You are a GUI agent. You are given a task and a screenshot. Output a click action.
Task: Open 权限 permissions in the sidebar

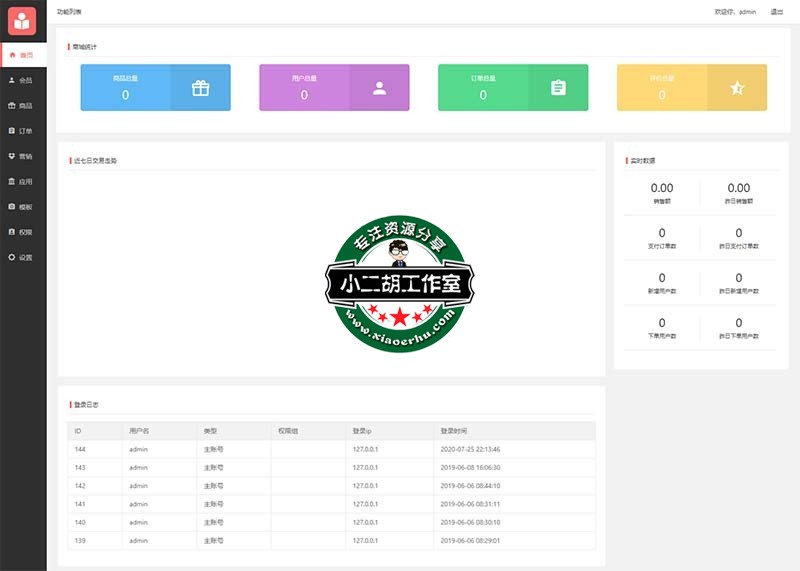pos(23,232)
